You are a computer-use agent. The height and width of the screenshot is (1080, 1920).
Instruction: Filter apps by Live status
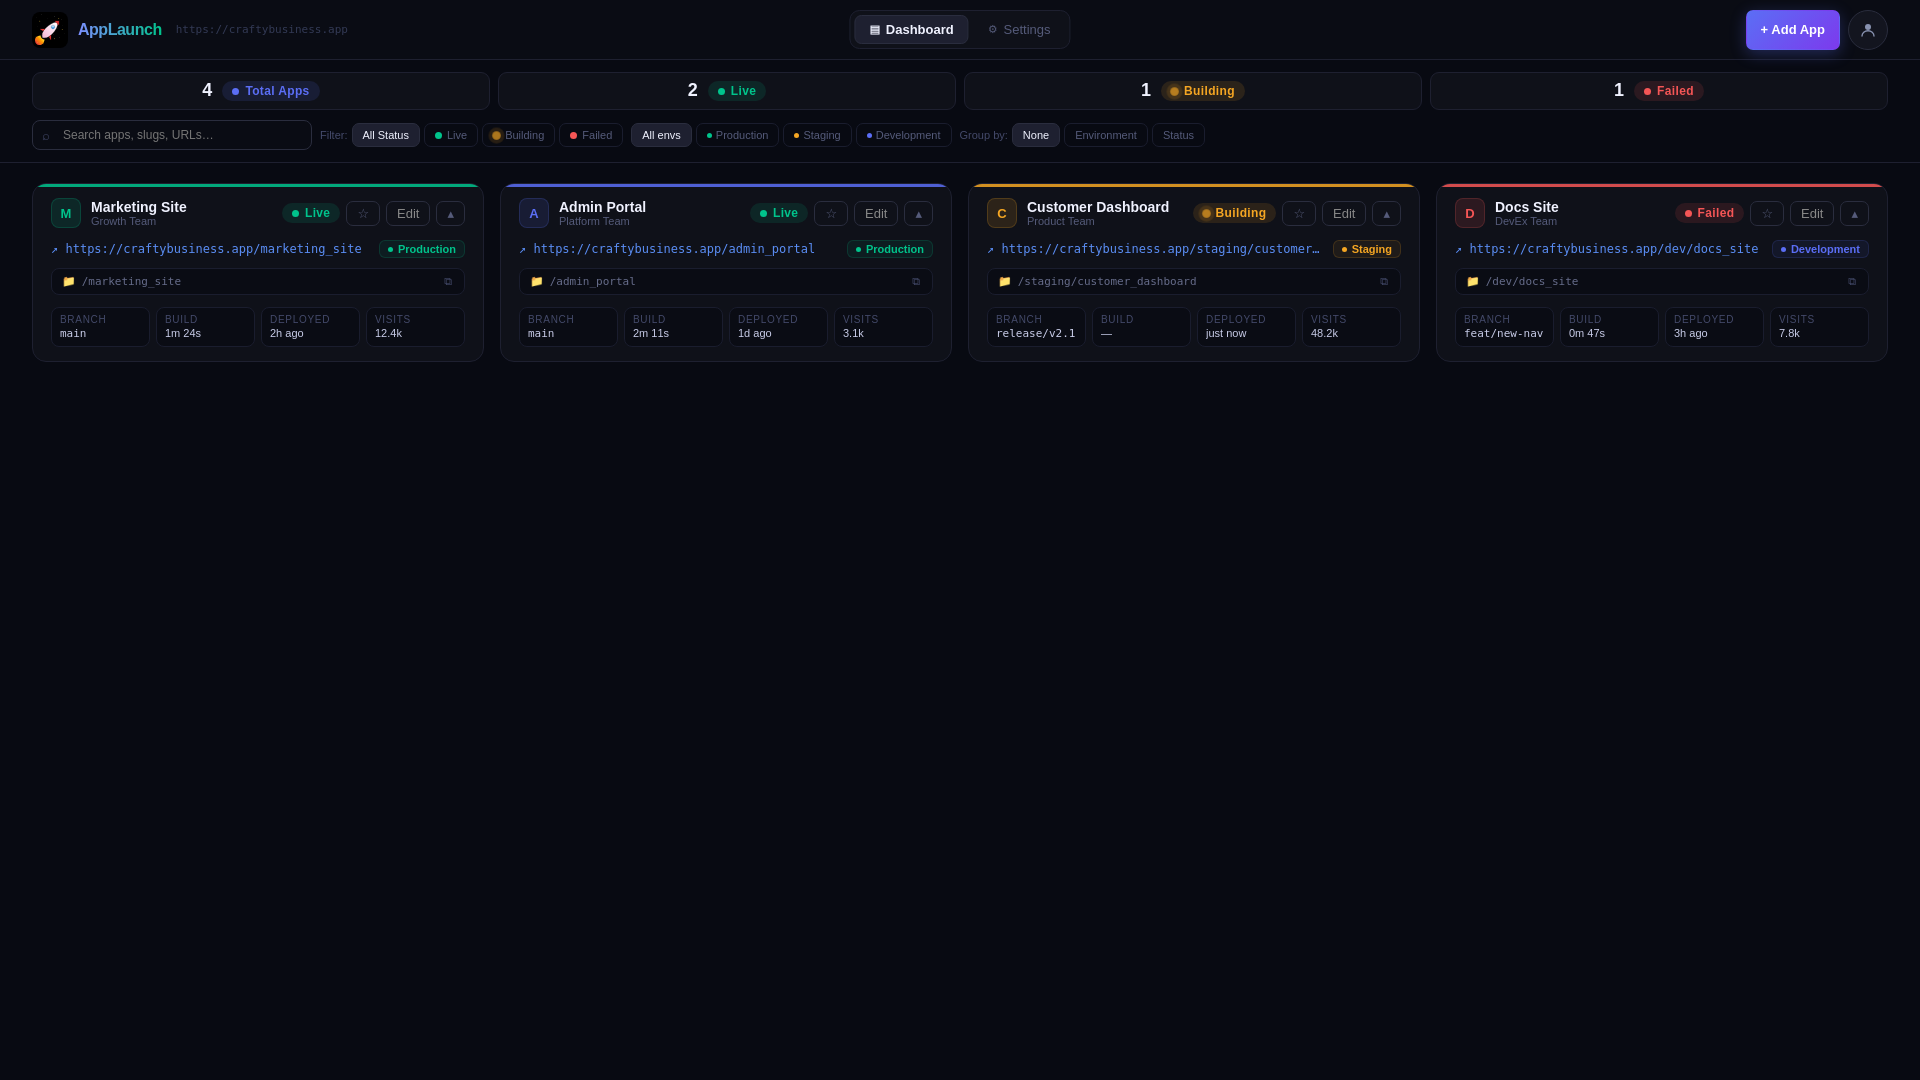tap(451, 135)
